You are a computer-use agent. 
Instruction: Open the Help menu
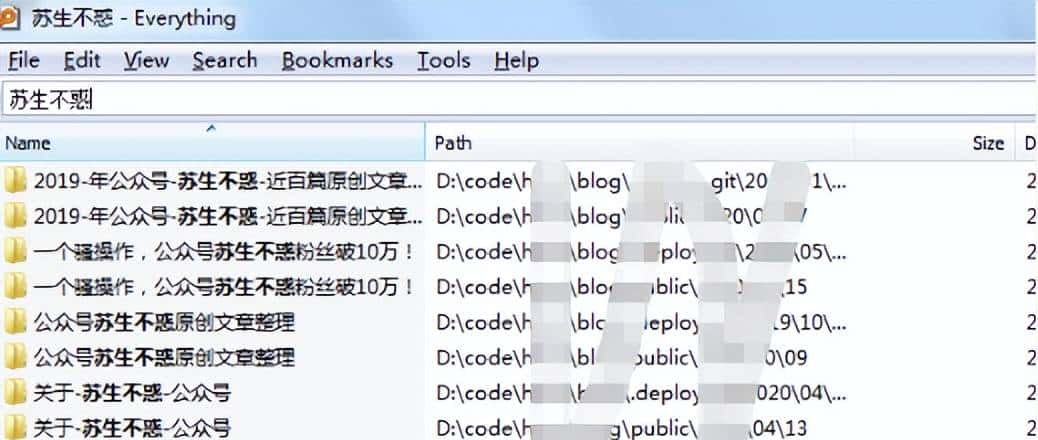[x=516, y=61]
